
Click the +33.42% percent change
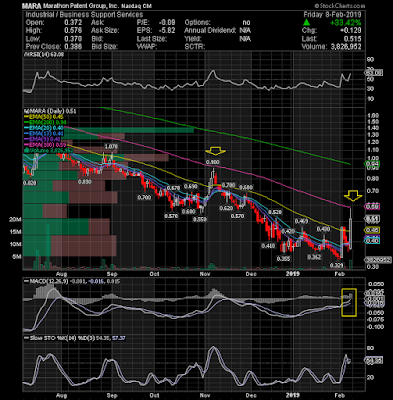[x=345, y=23]
